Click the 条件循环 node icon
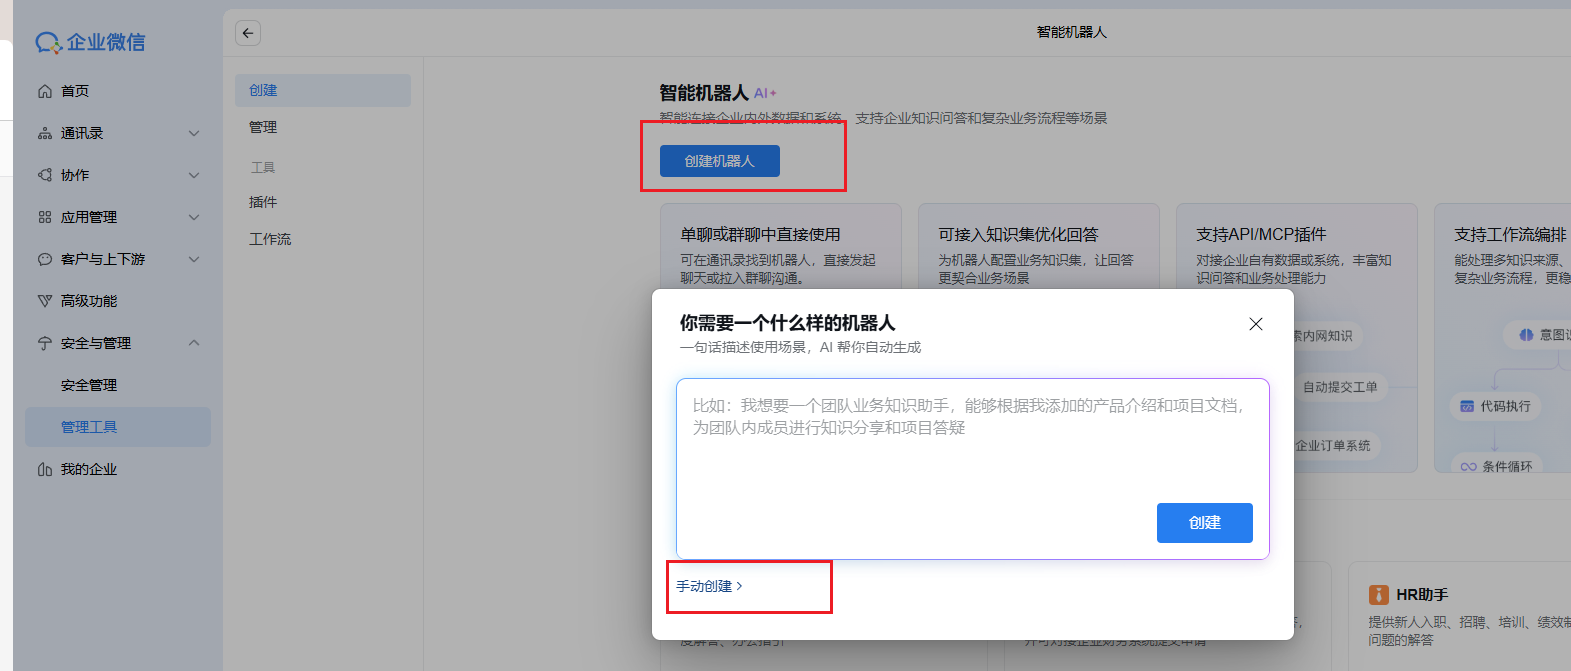The width and height of the screenshot is (1571, 671). pyautogui.click(x=1468, y=467)
